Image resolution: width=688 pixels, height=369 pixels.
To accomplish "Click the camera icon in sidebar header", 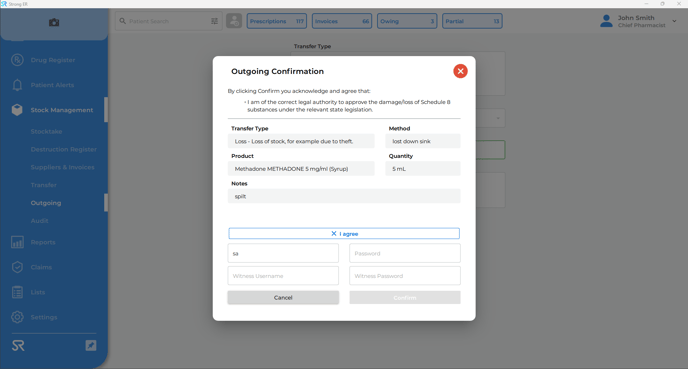I will click(54, 22).
